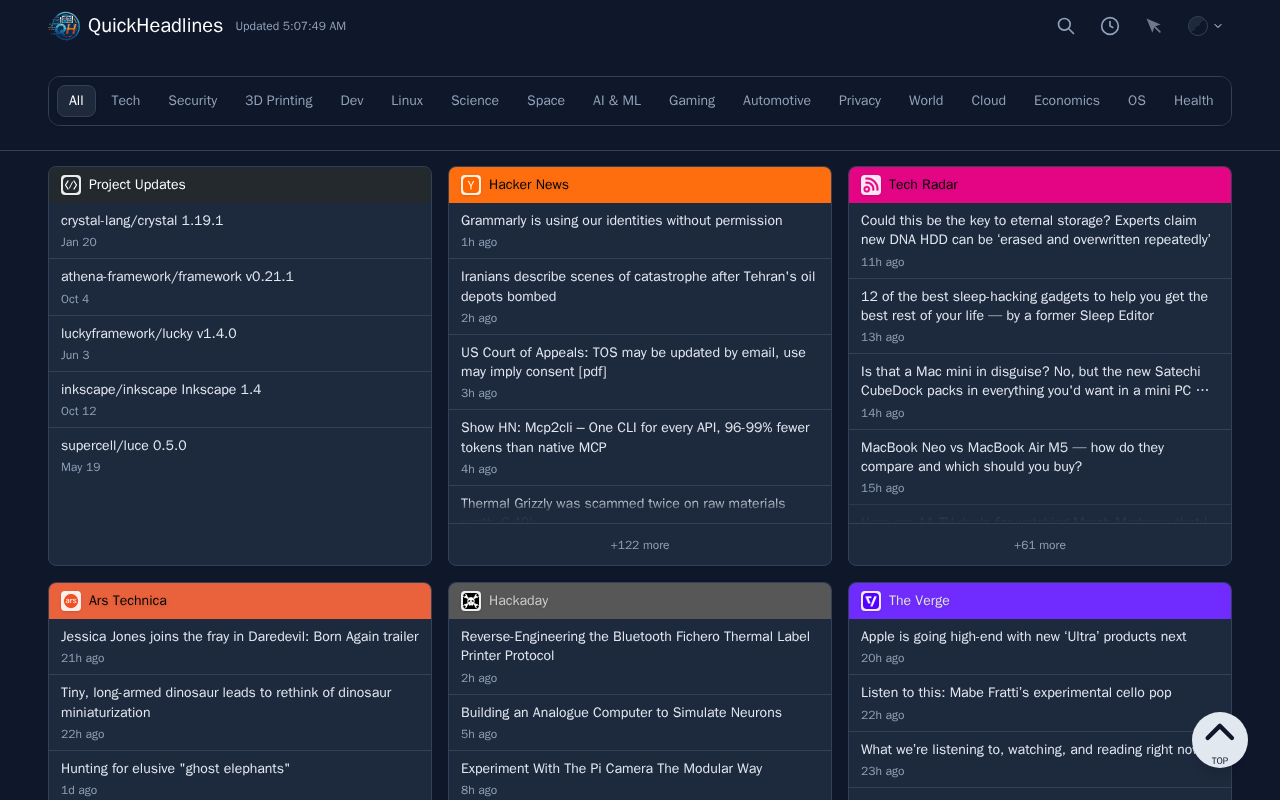Click the Tech Radar feed icon

871,185
